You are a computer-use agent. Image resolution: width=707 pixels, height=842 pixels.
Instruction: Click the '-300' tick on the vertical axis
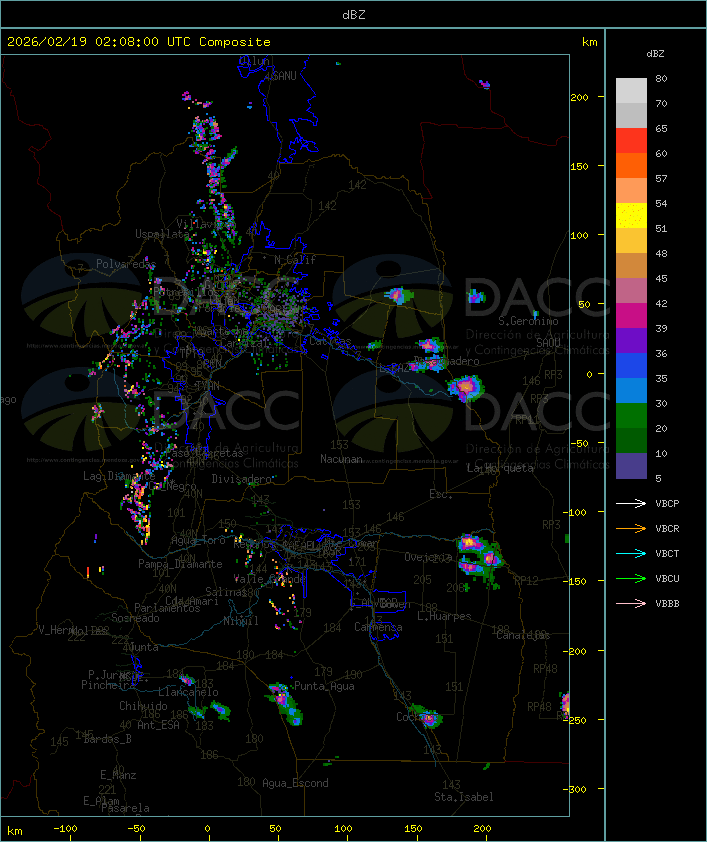pos(577,789)
